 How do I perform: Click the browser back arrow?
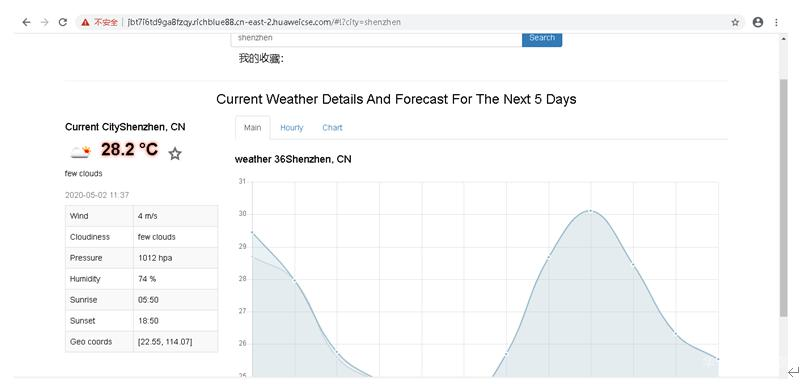point(26,22)
